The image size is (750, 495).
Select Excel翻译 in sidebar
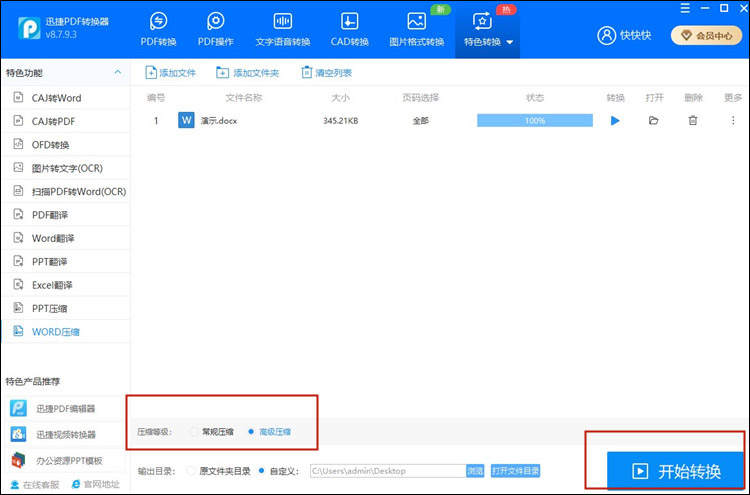click(66, 286)
